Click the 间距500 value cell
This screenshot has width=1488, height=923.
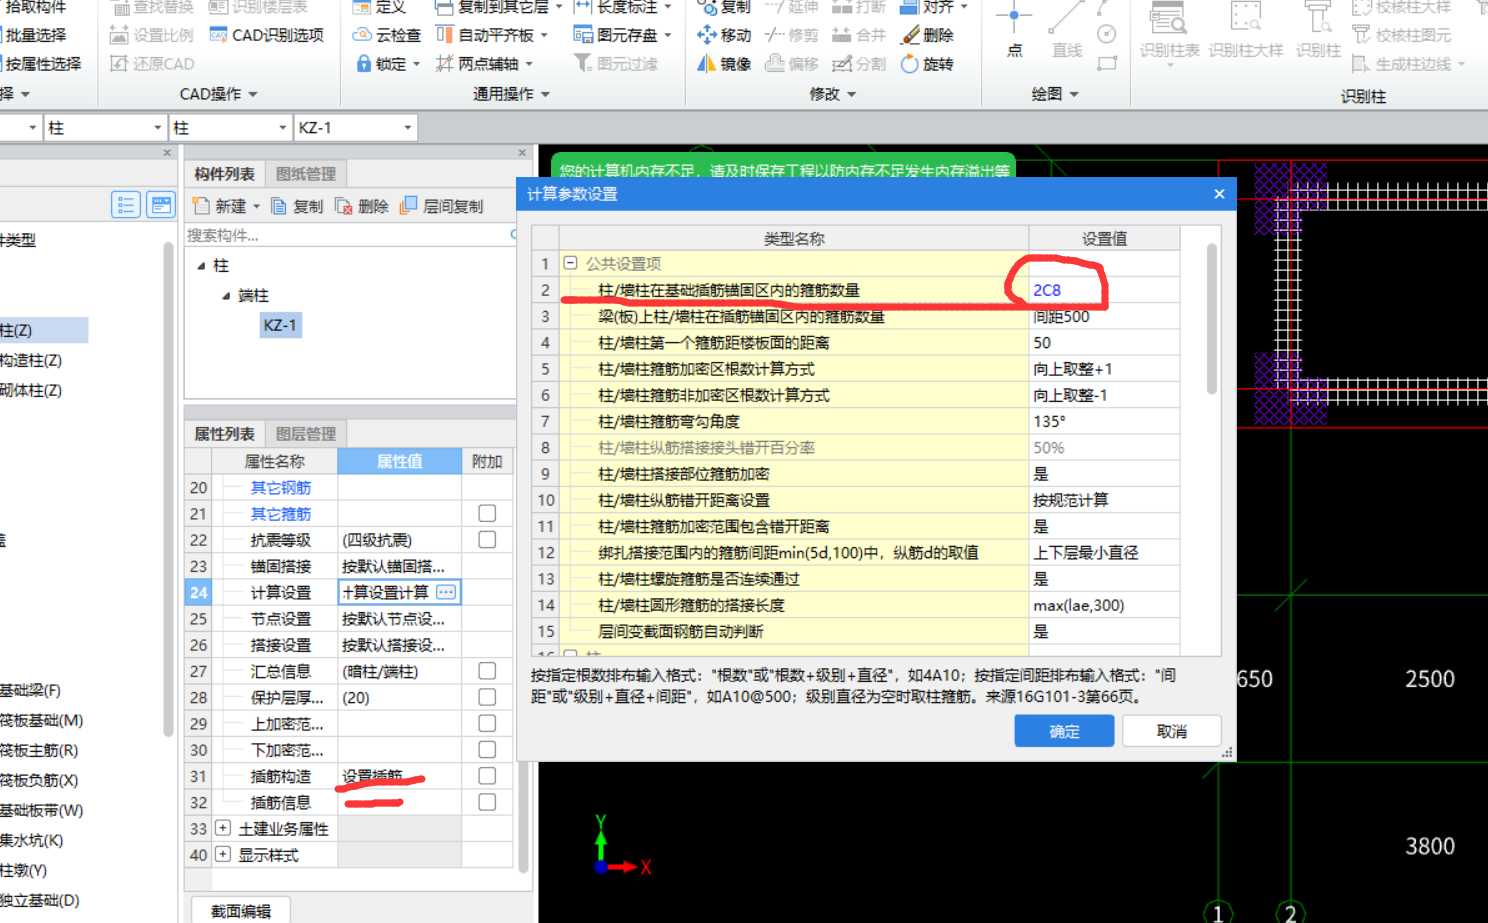click(x=1104, y=316)
